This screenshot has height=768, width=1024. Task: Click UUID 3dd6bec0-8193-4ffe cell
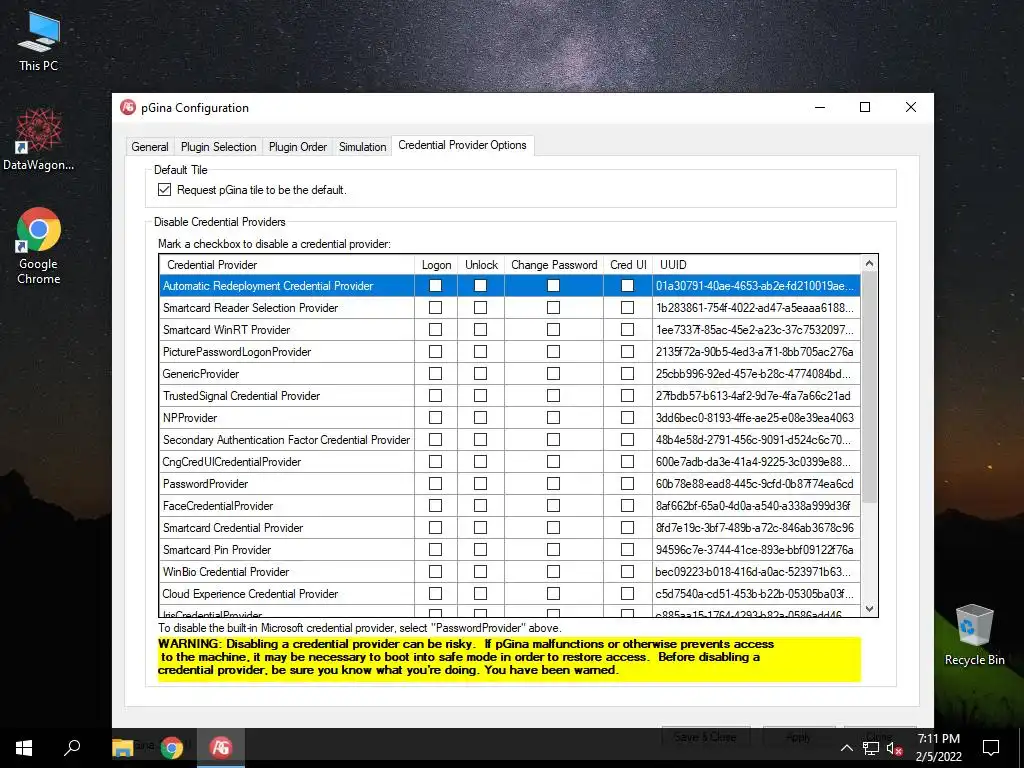[755, 418]
